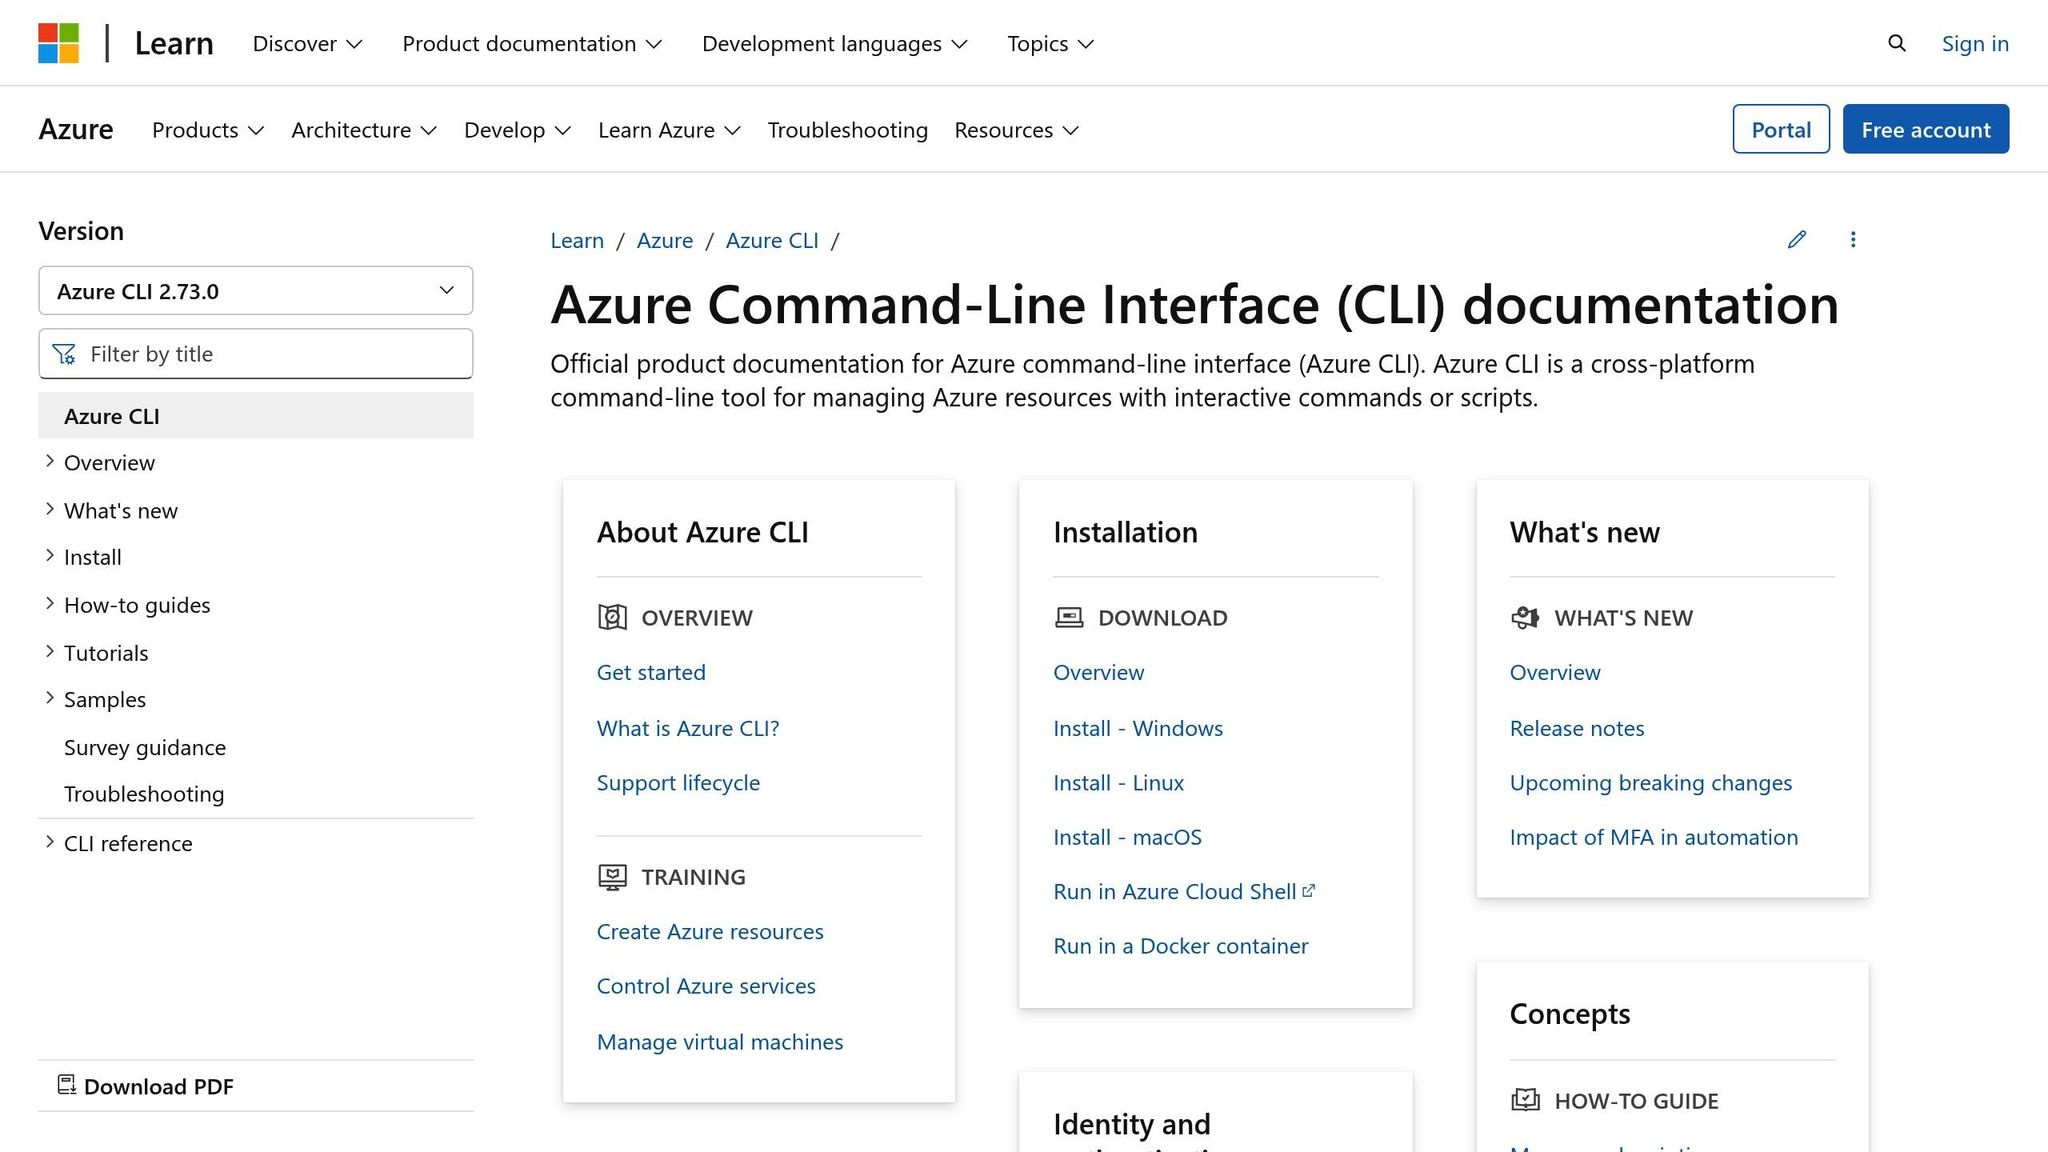Image resolution: width=2048 pixels, height=1152 pixels.
Task: Open the three-dot more actions menu
Action: pyautogui.click(x=1853, y=239)
